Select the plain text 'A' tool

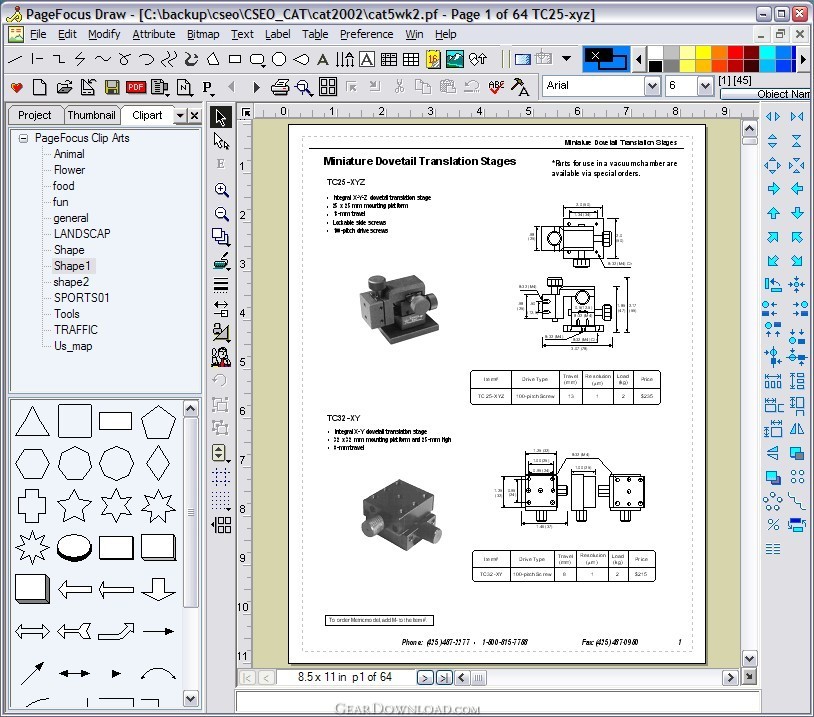pos(322,60)
